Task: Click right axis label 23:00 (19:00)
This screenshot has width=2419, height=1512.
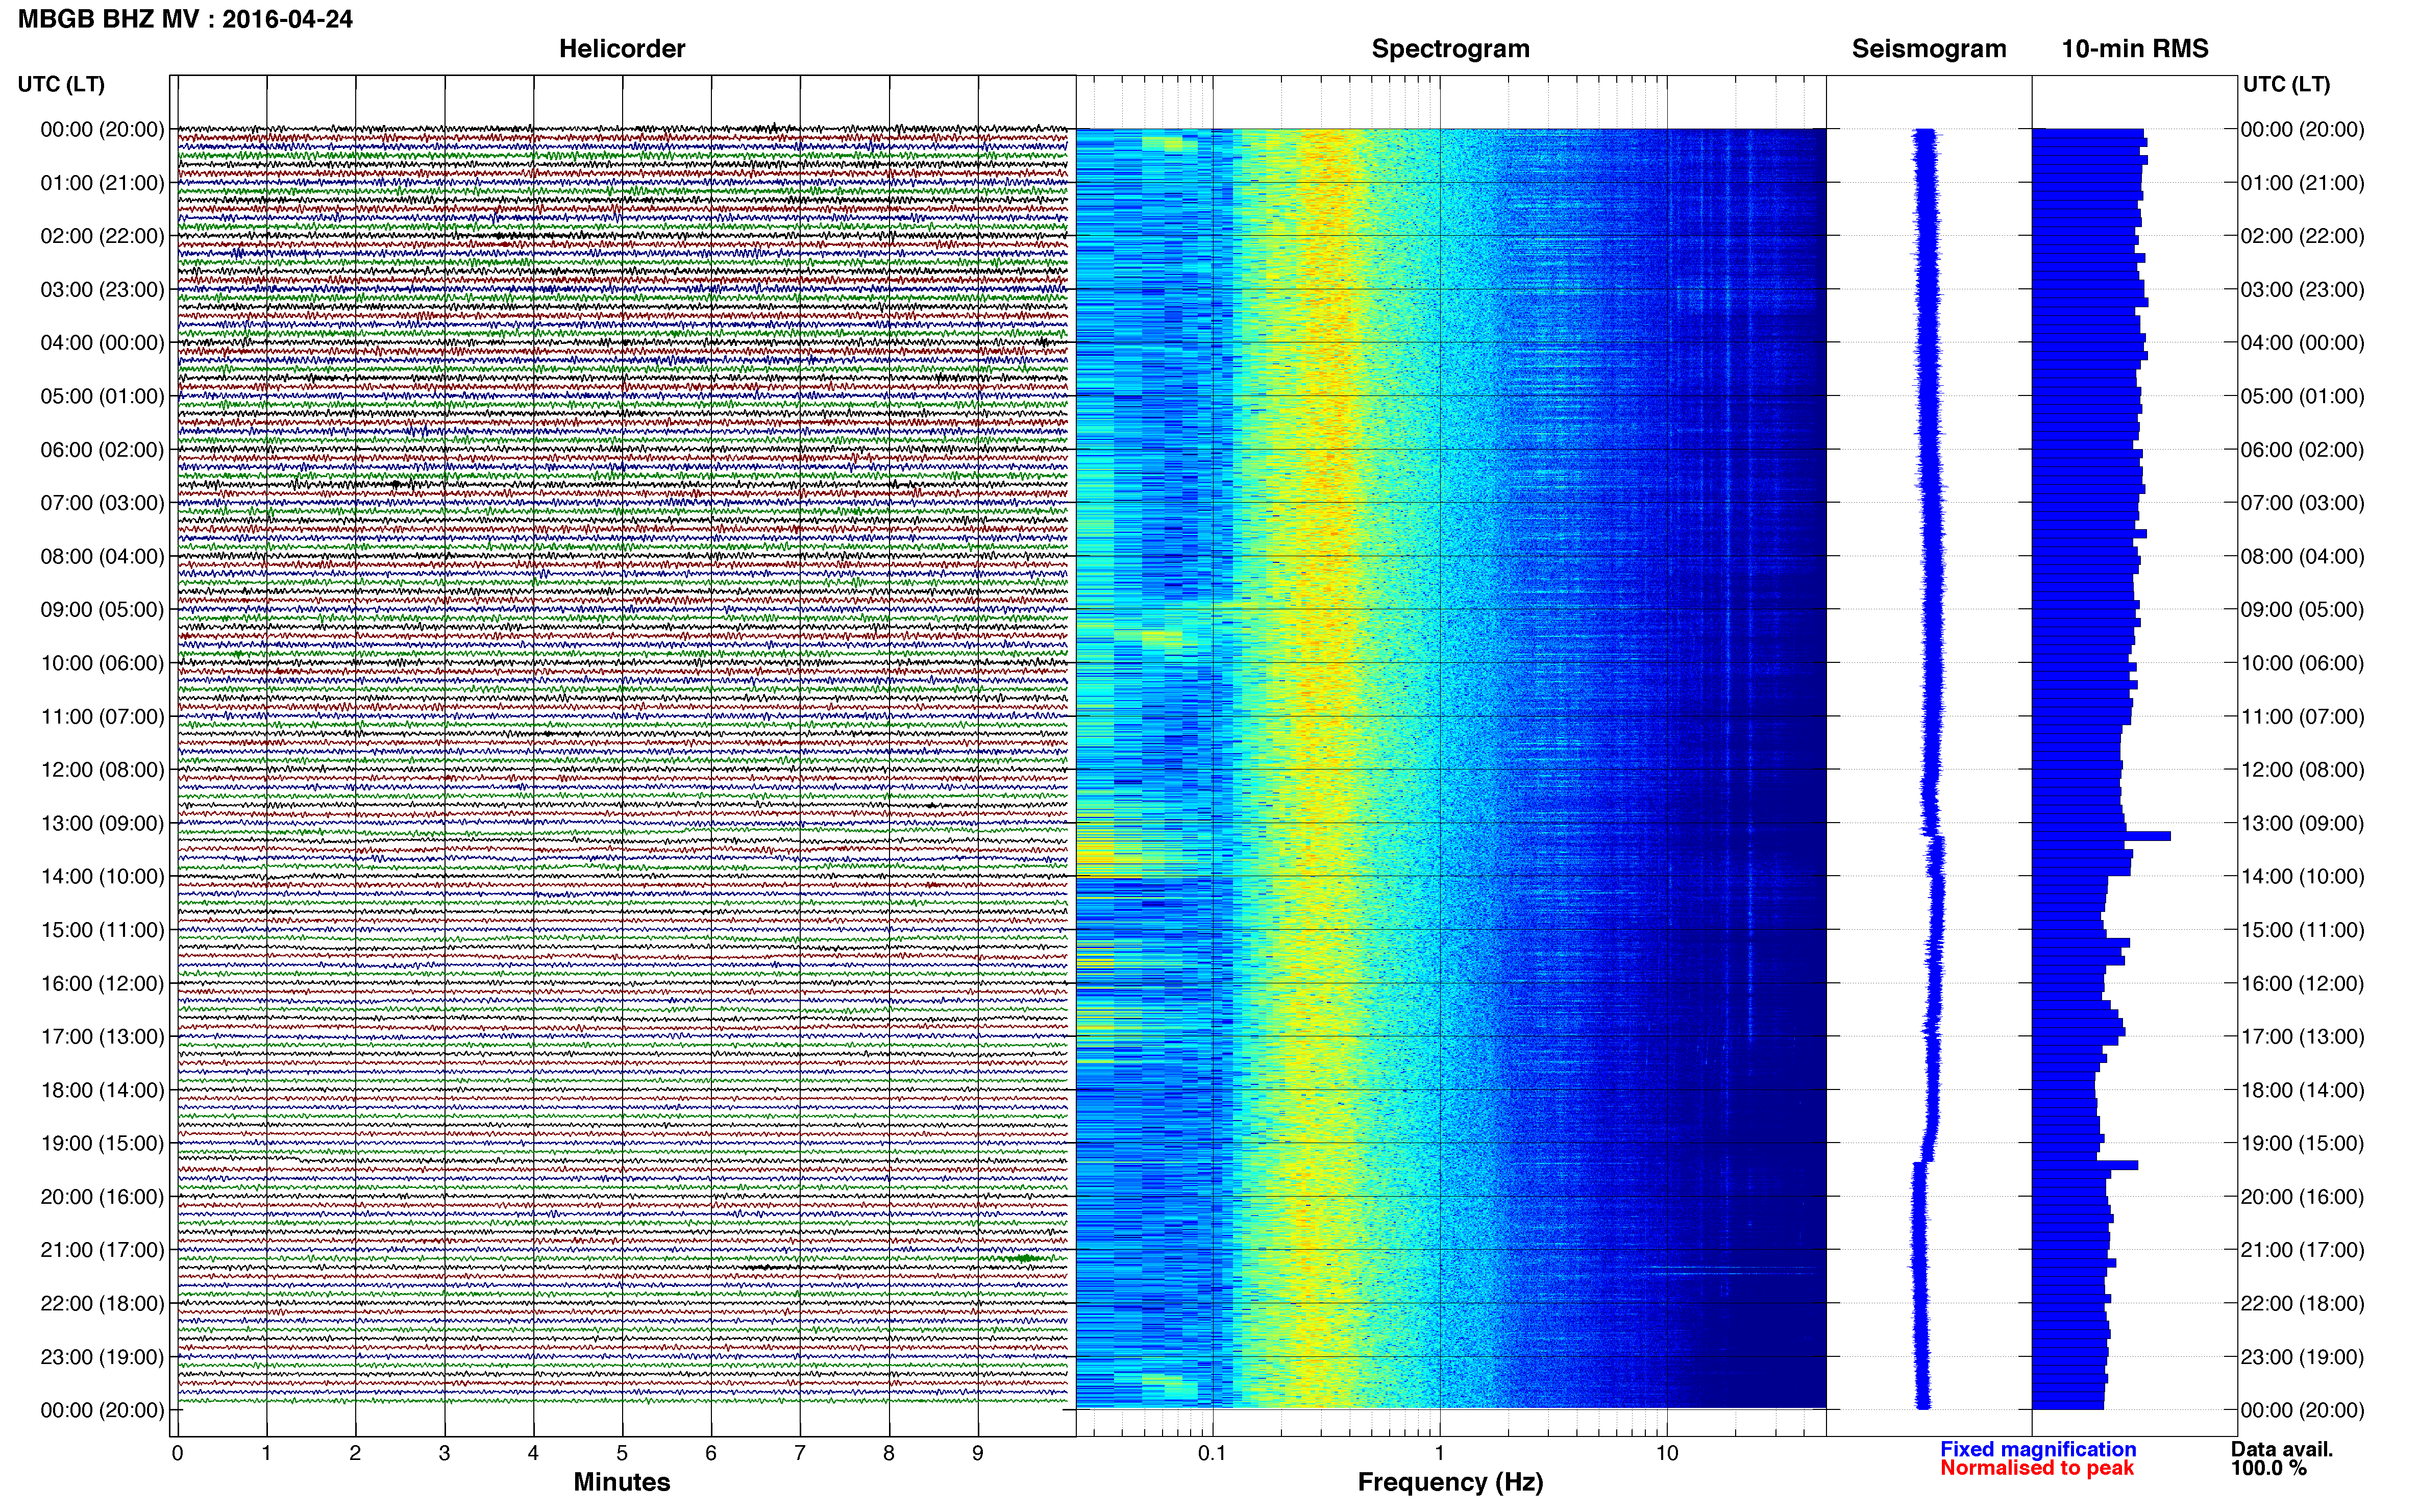Action: (x=2302, y=1357)
